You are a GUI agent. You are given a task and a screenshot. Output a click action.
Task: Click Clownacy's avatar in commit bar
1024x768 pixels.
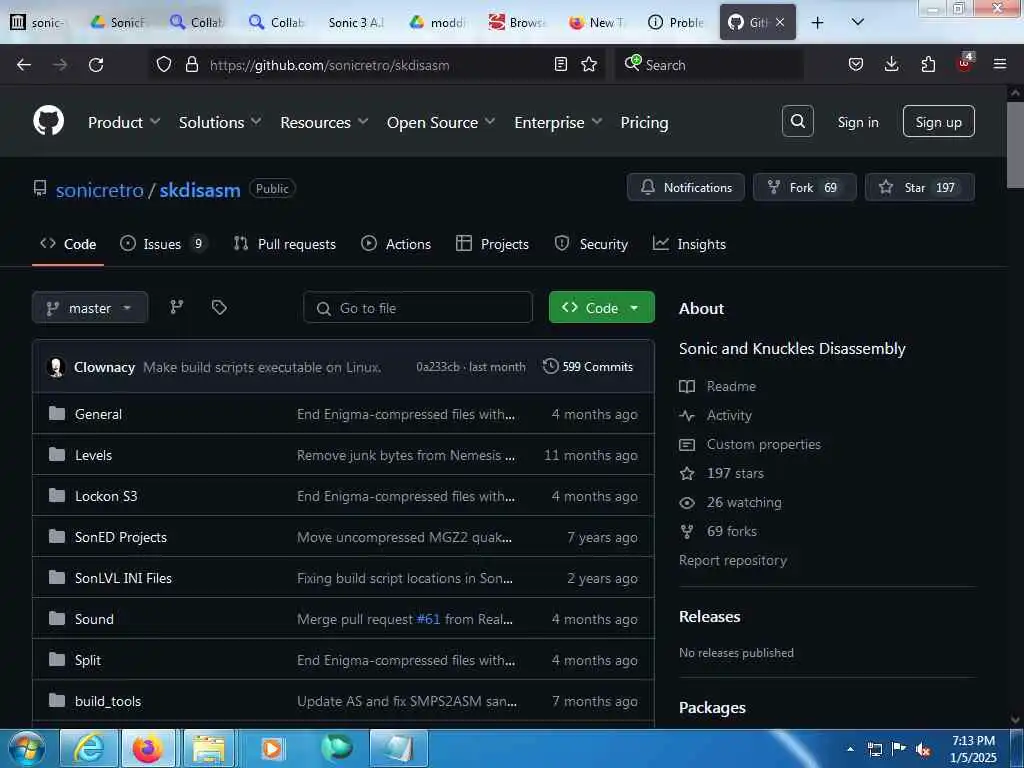coord(56,367)
